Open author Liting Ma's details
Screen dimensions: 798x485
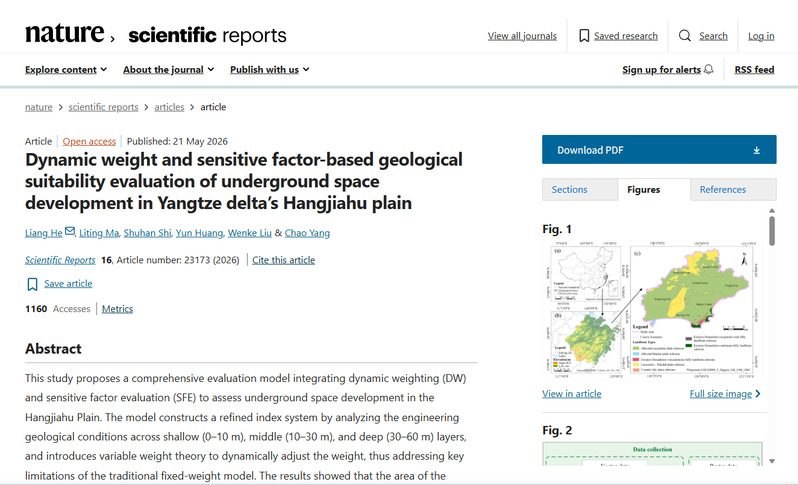pyautogui.click(x=99, y=233)
